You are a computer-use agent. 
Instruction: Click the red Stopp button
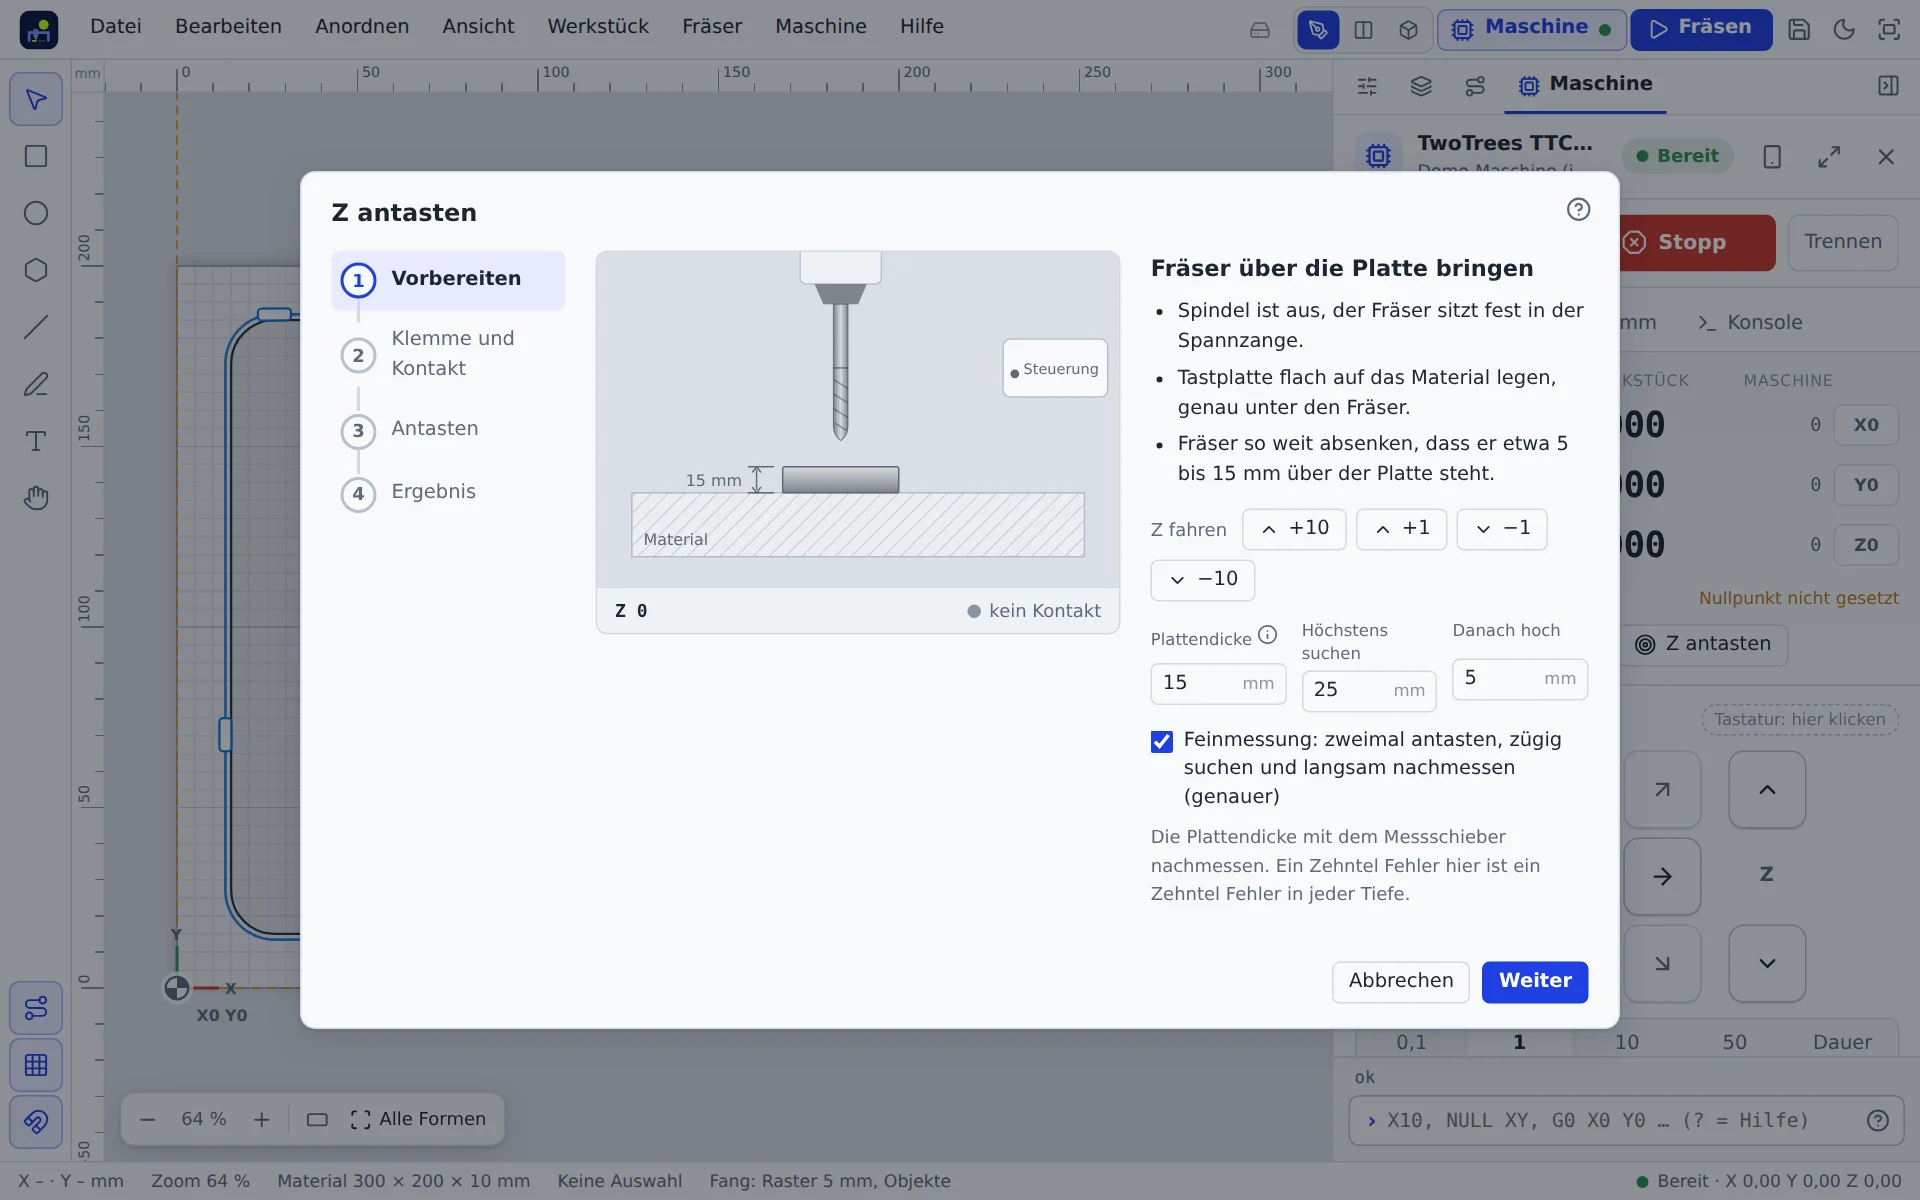pos(1696,243)
